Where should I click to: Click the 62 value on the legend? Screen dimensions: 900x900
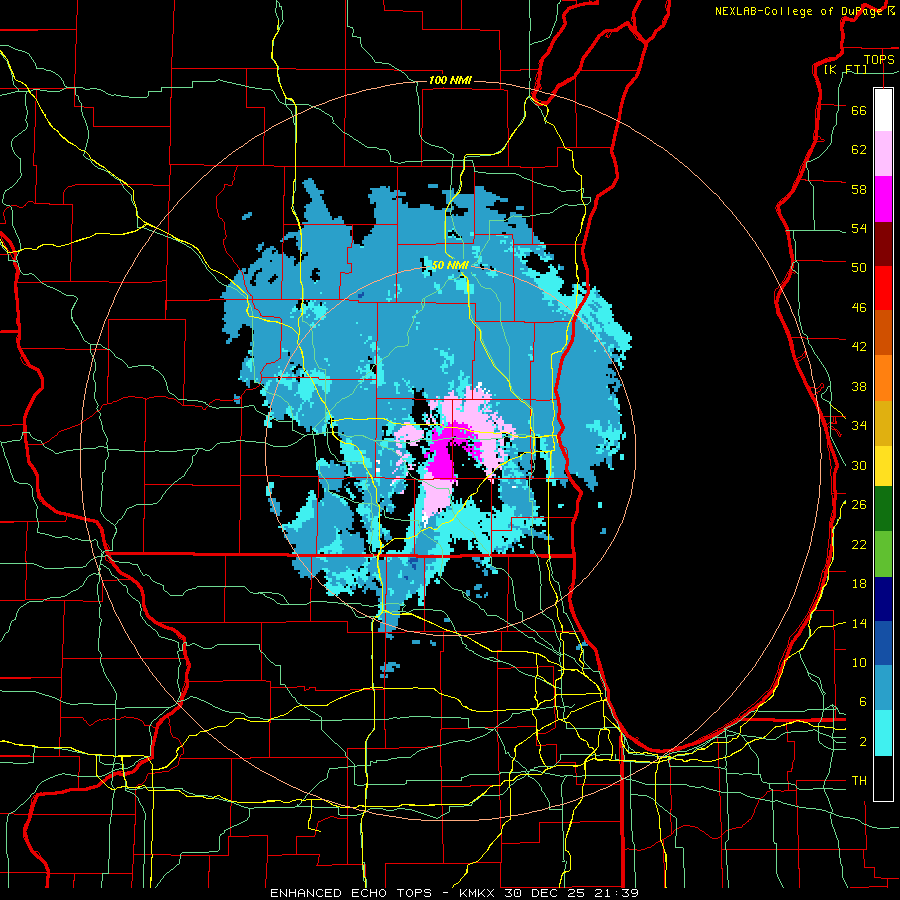tap(859, 150)
